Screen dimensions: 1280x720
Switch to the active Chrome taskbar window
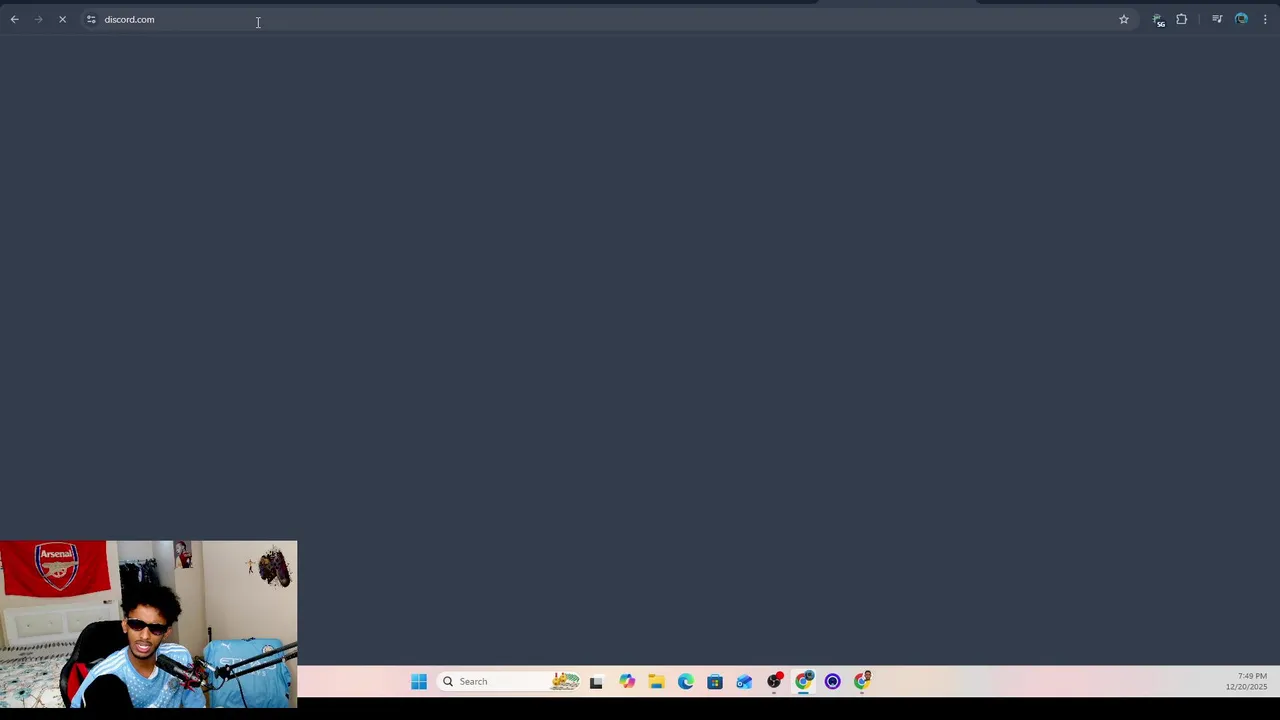tap(804, 682)
